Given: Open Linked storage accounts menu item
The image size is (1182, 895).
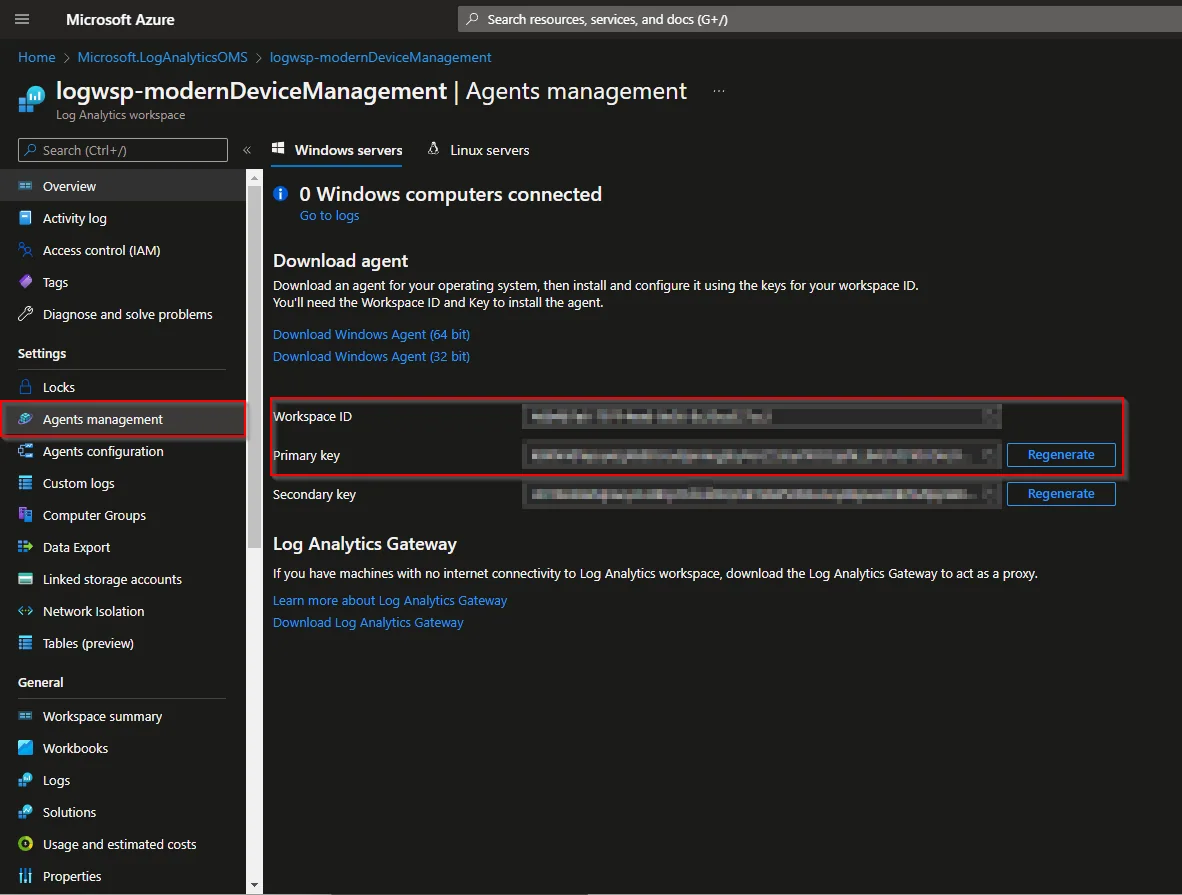Looking at the screenshot, I should coord(123,579).
